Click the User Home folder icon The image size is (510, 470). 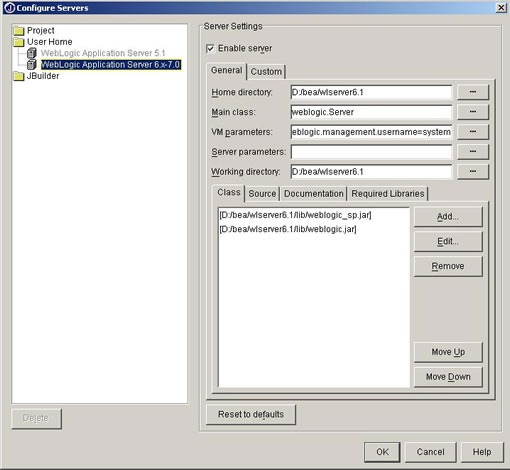coord(19,42)
